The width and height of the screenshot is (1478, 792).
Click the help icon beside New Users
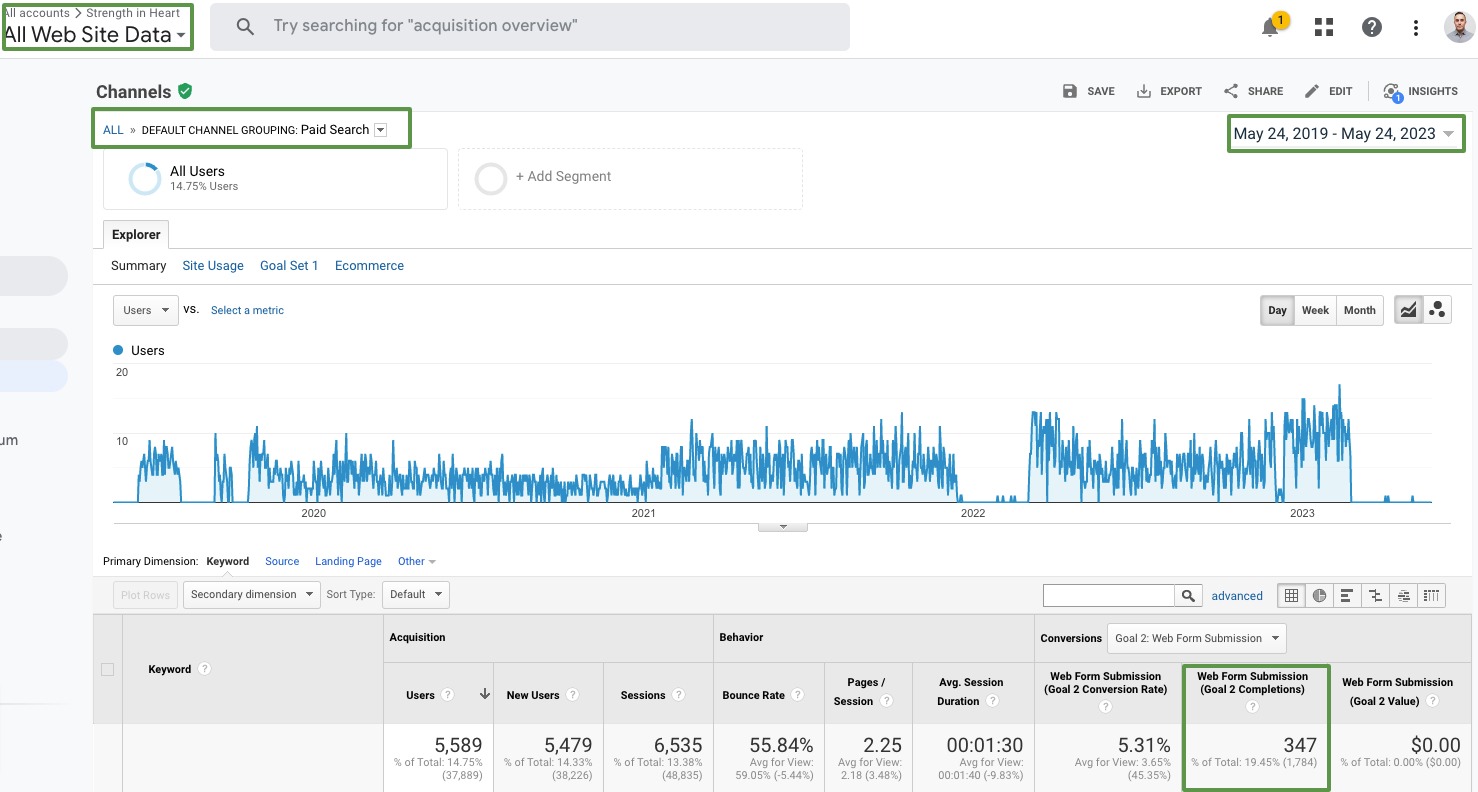573,695
